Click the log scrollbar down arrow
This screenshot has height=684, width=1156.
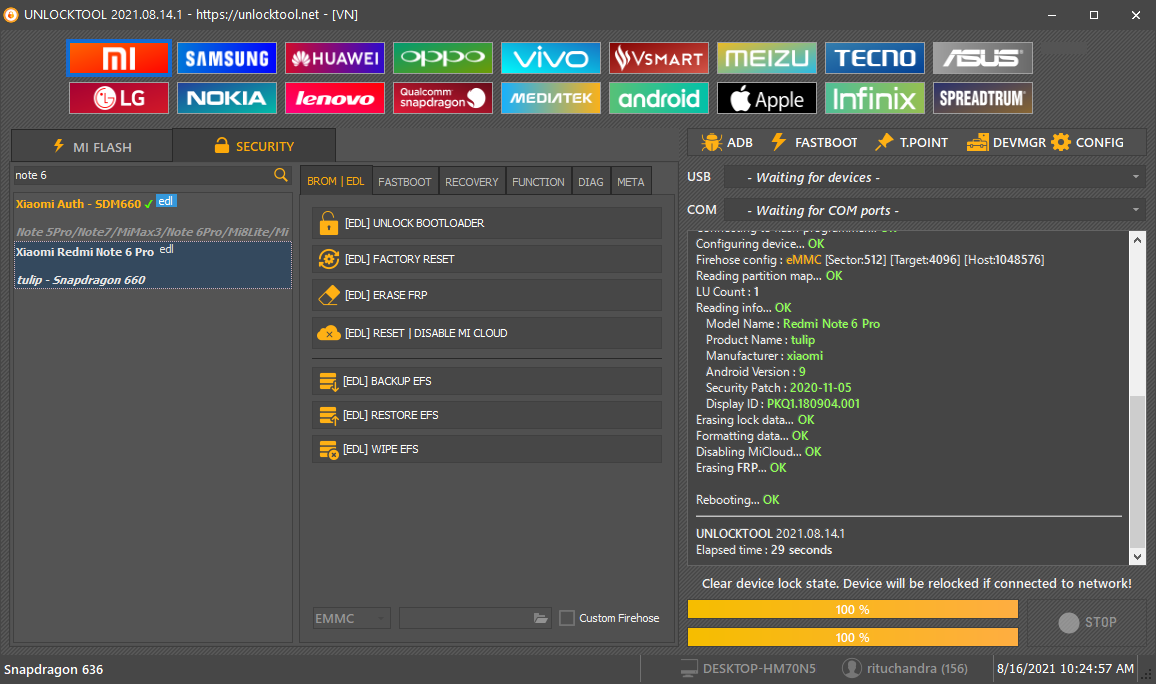pos(1137,556)
